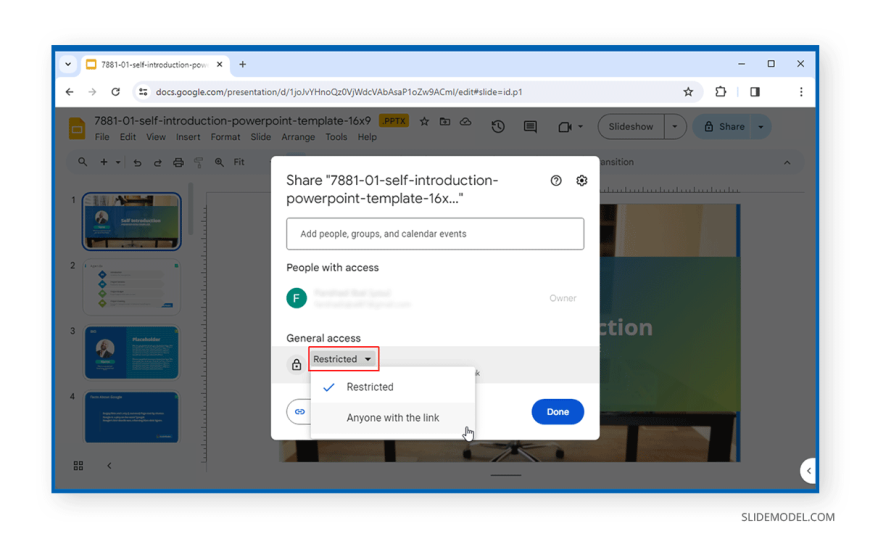Click the lock icon under General access
The height and width of the screenshot is (539, 870).
[296, 364]
